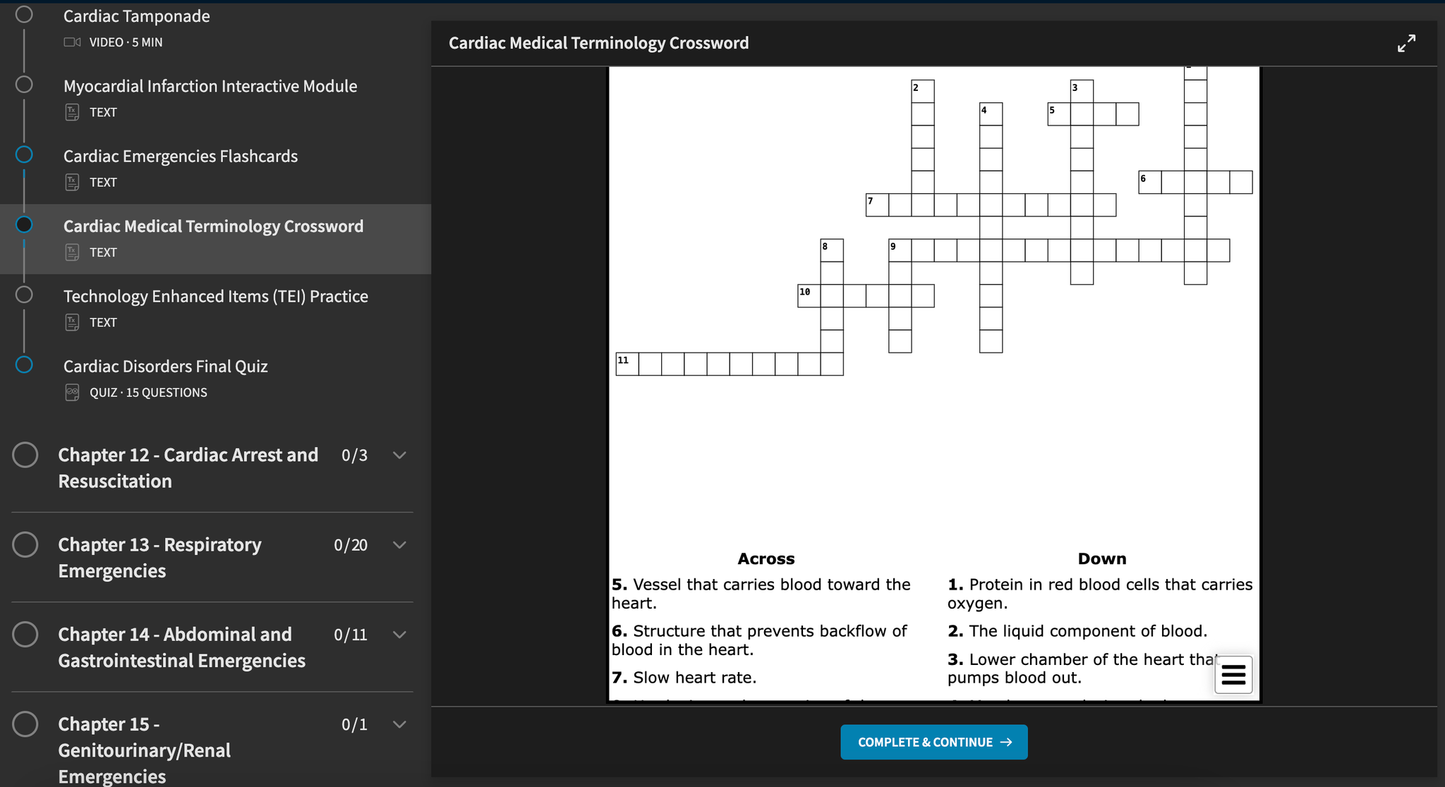Expand Chapter 13 Respiratory Emergencies chevron
1445x787 pixels.
coord(399,545)
